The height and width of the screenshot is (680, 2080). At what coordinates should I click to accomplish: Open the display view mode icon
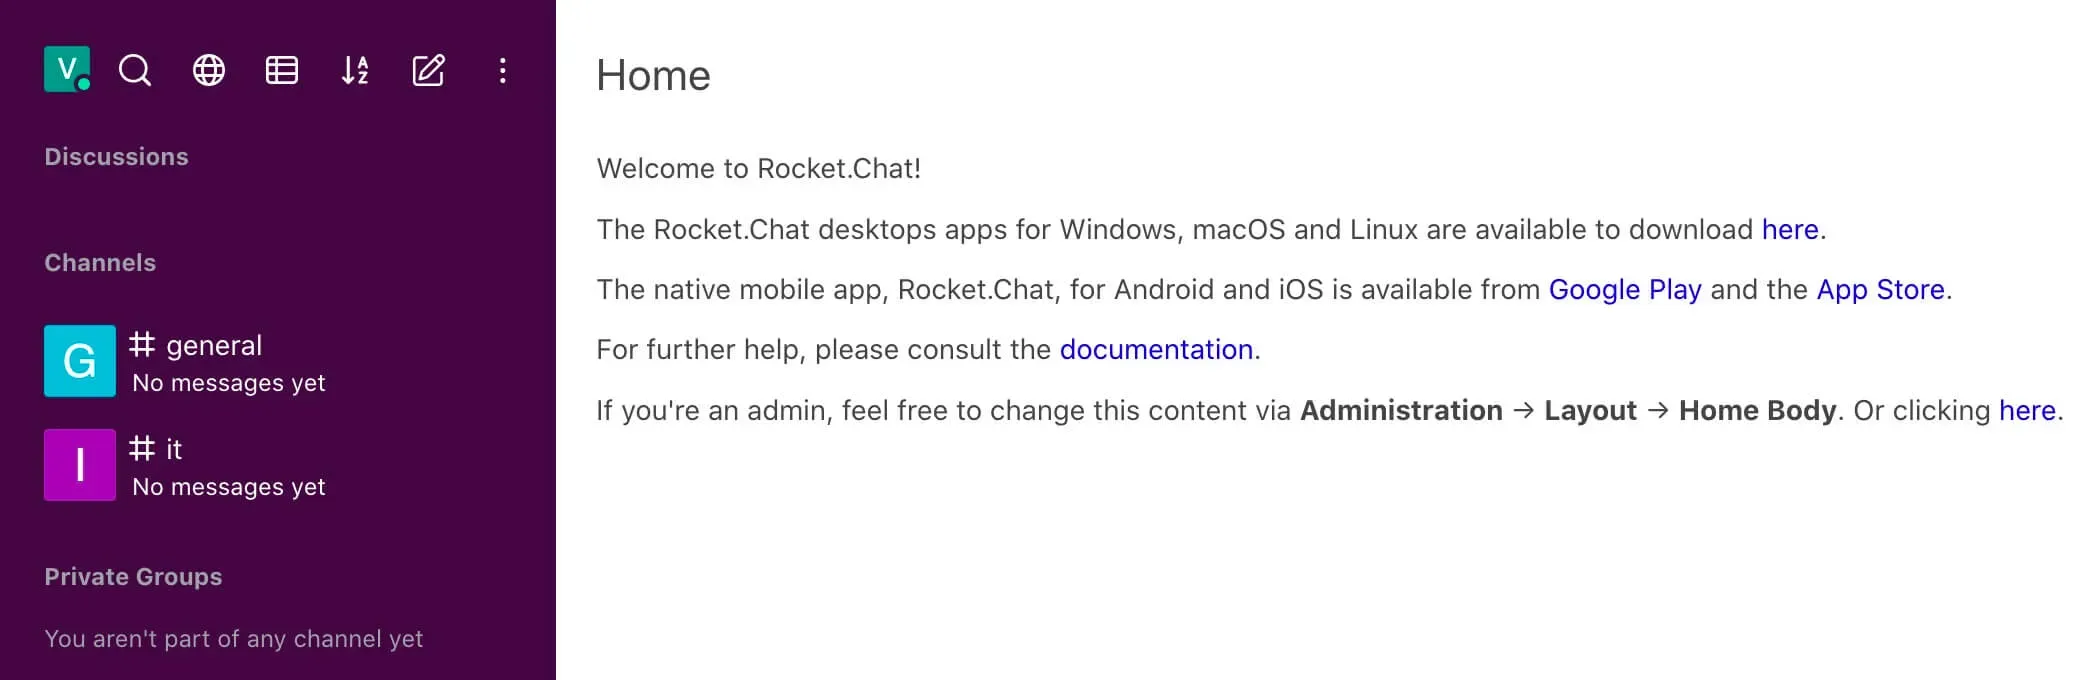[282, 70]
